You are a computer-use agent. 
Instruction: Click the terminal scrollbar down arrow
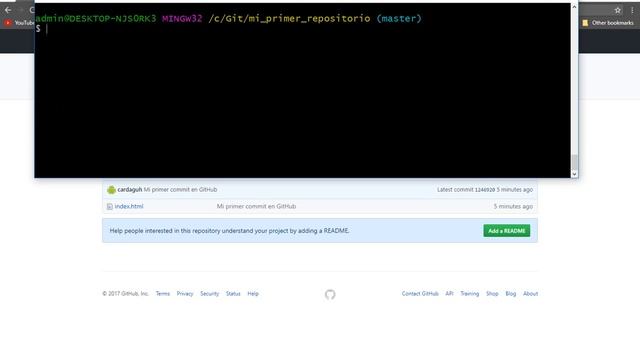[574, 174]
